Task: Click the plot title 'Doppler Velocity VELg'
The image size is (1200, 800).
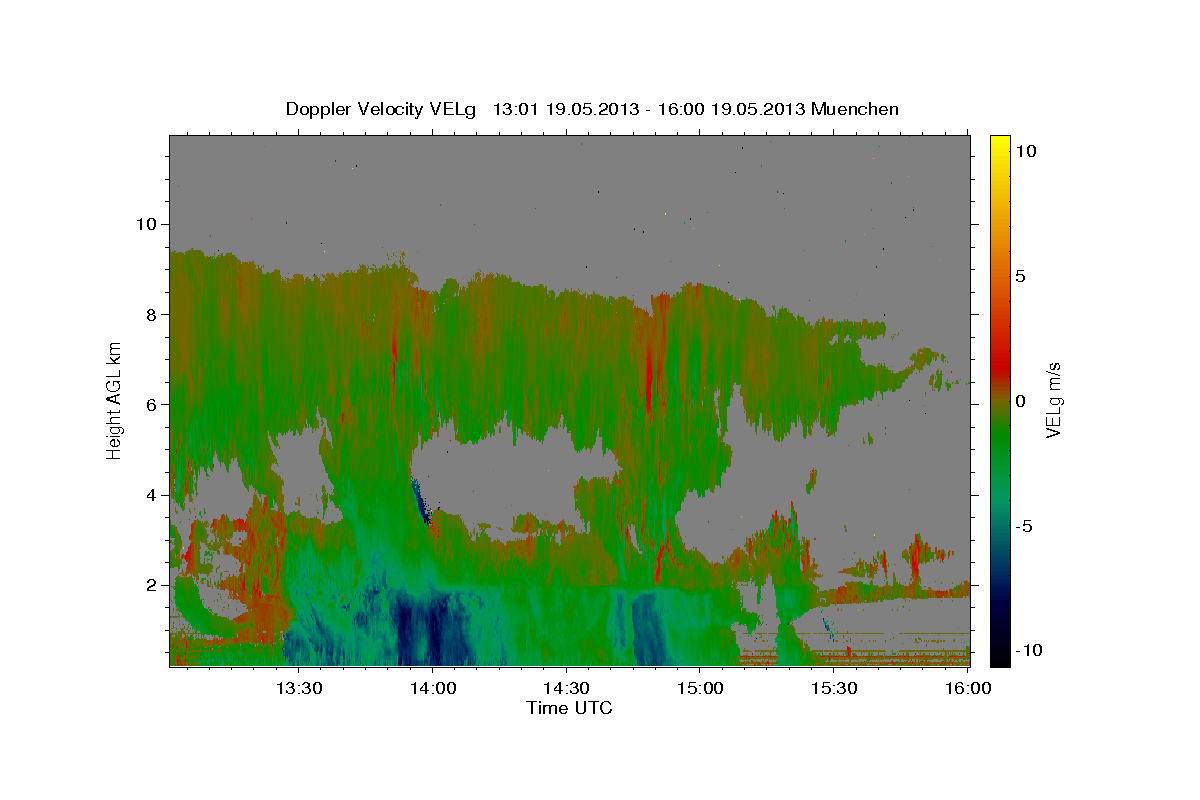Action: point(383,109)
